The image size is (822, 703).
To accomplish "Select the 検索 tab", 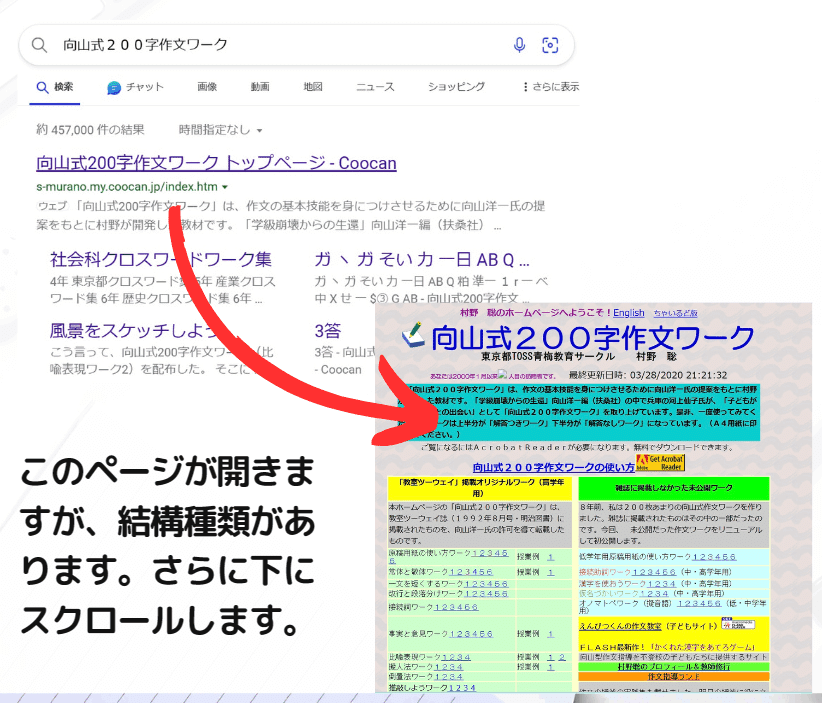I will coord(55,87).
